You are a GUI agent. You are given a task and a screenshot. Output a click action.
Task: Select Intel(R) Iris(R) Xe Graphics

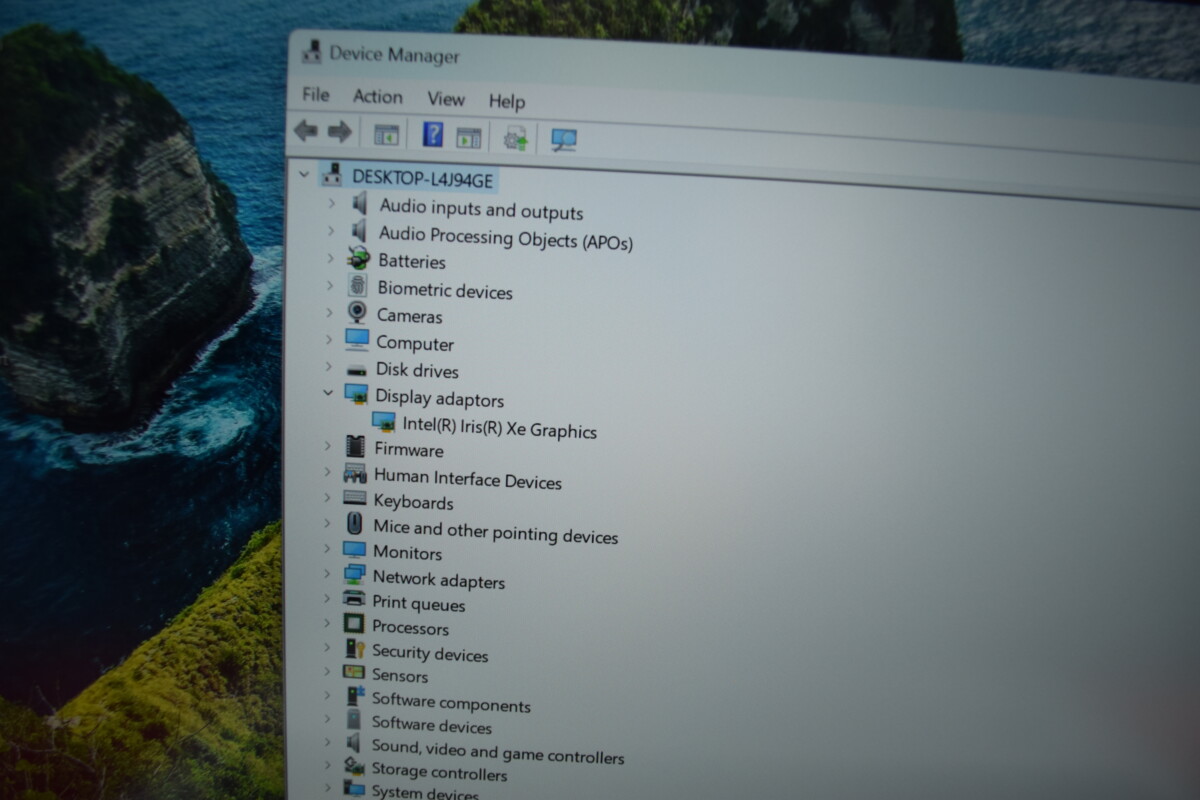pyautogui.click(x=500, y=427)
